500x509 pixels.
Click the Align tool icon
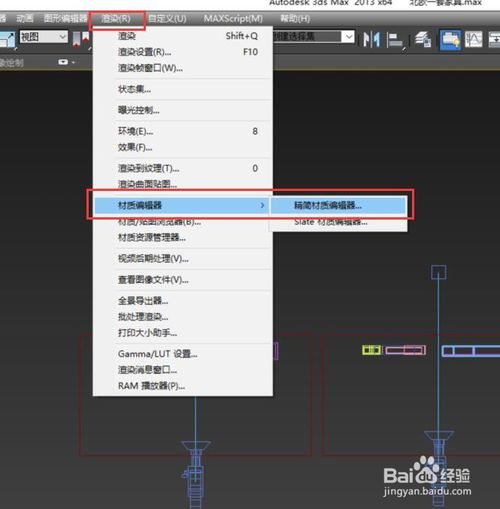pyautogui.click(x=395, y=40)
